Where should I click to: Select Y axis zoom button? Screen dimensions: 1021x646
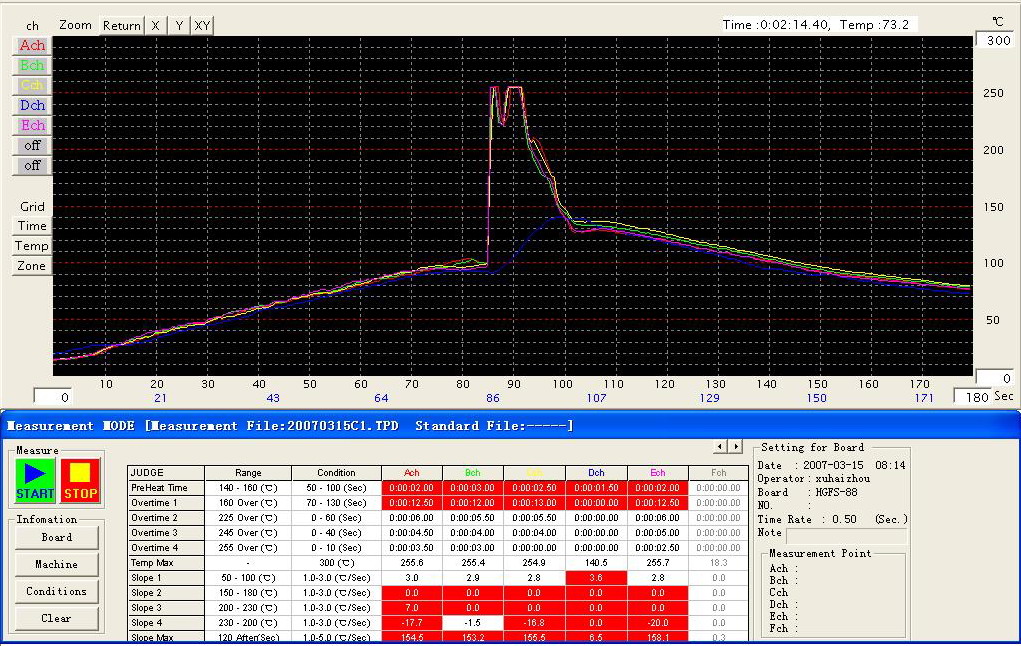click(x=179, y=25)
